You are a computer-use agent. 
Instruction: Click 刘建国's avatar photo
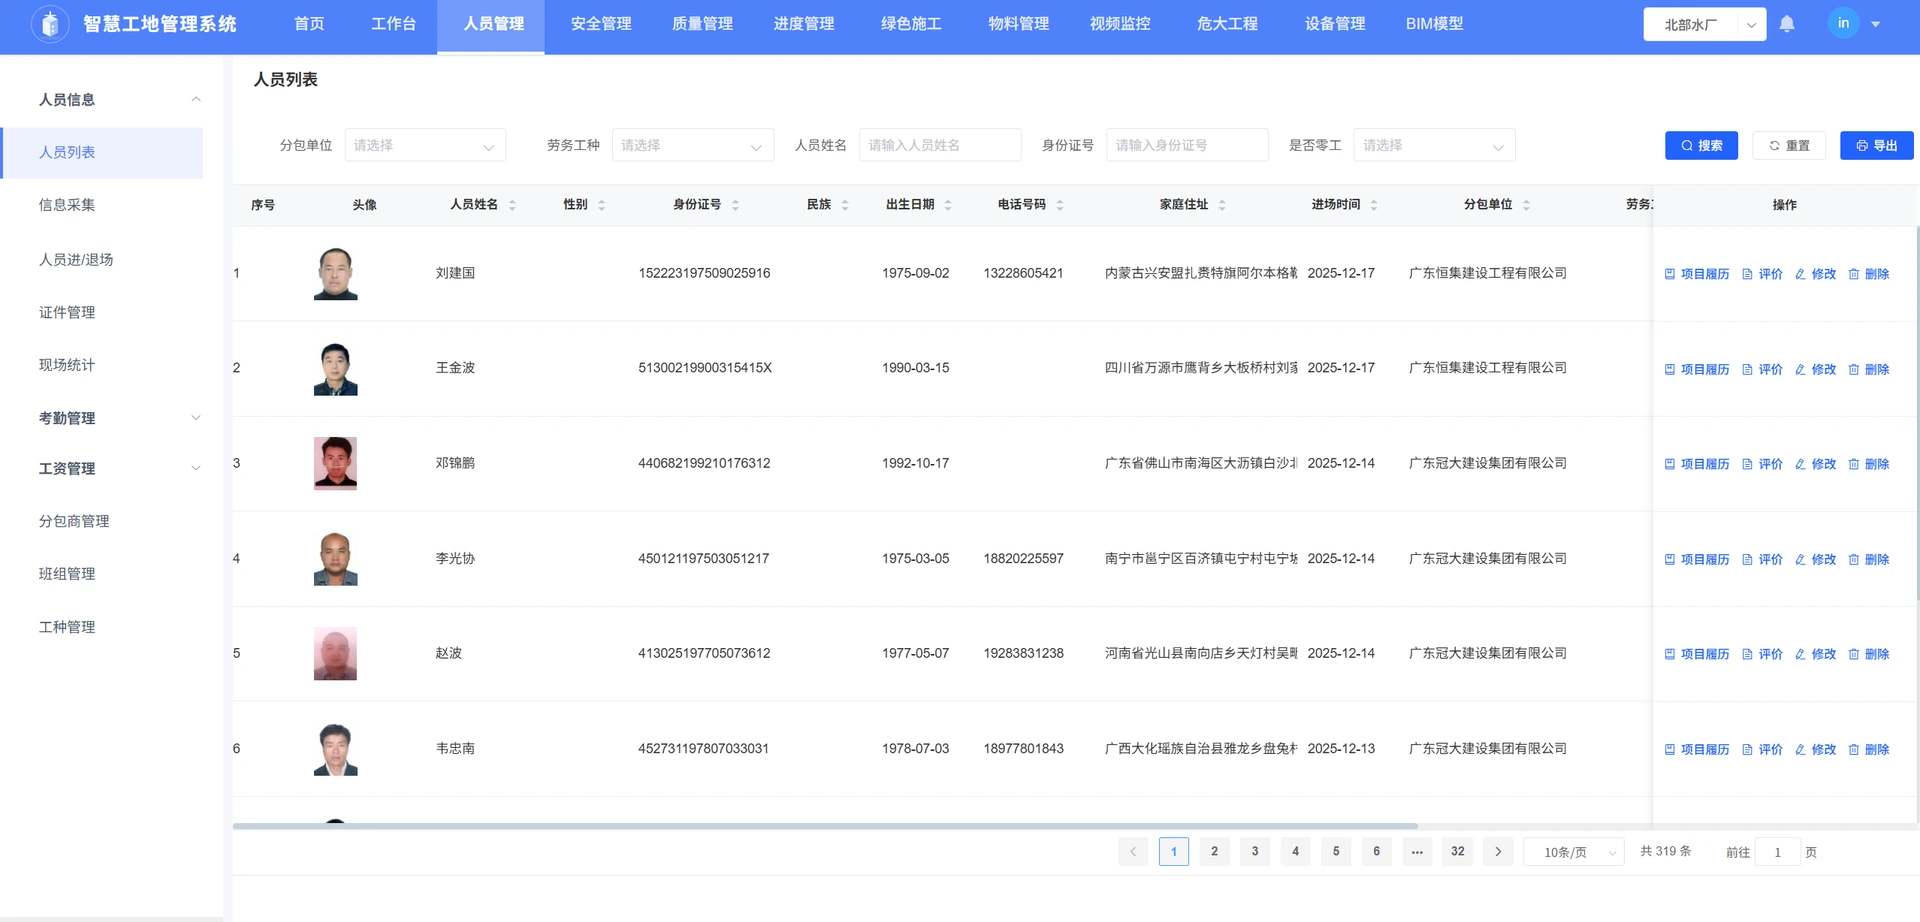pyautogui.click(x=335, y=274)
